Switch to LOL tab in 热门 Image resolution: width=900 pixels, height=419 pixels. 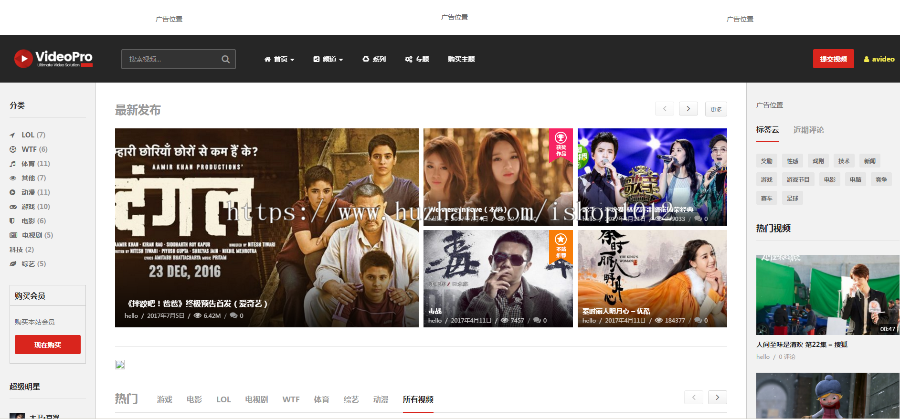click(223, 399)
